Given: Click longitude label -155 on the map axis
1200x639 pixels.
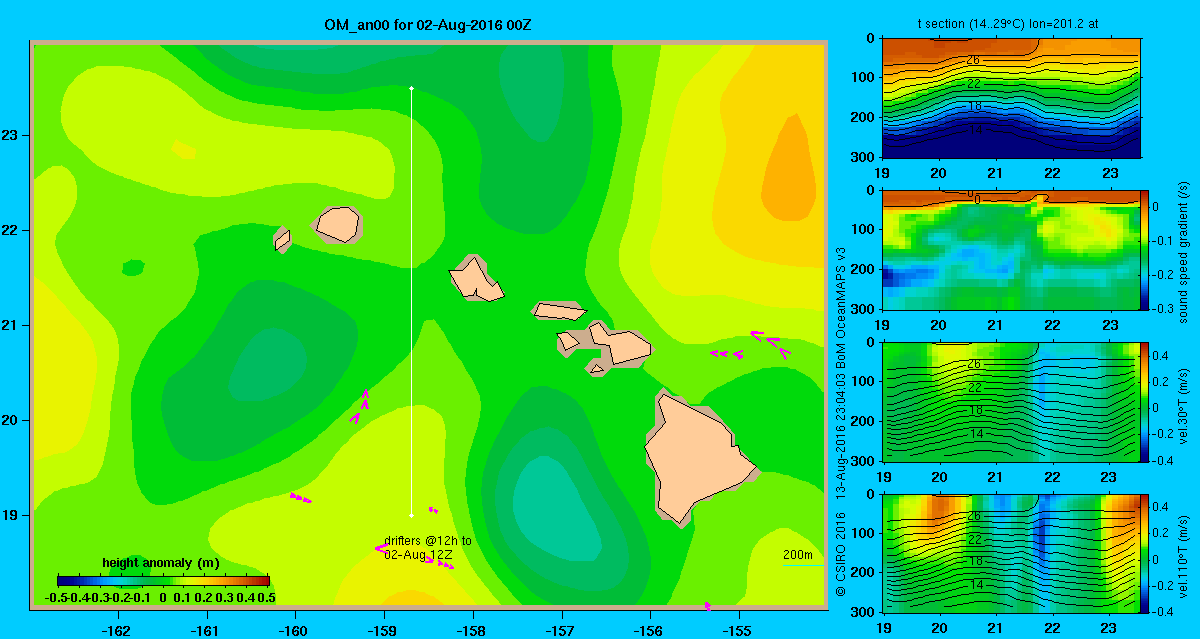Looking at the screenshot, I should 738,630.
